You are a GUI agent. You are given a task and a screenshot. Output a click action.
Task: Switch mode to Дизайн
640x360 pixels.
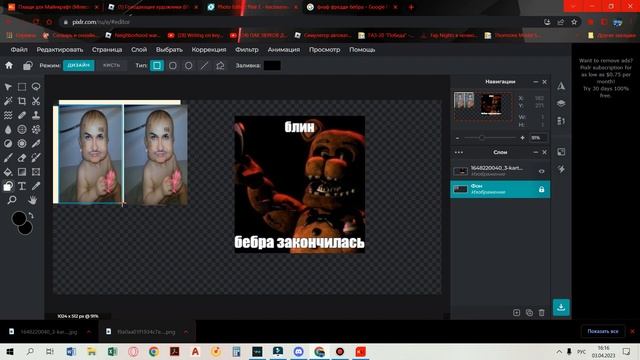point(78,65)
